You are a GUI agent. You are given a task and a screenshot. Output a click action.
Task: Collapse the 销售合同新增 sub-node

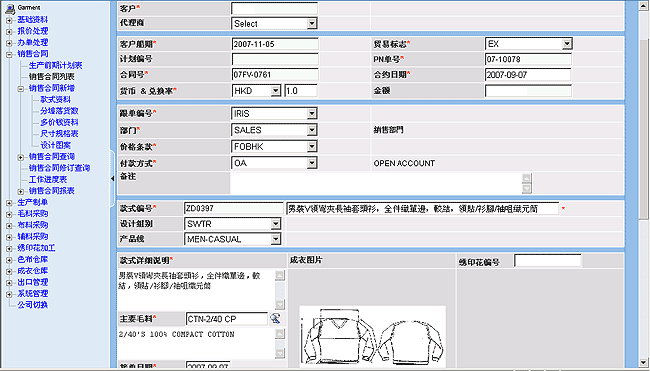(x=21, y=88)
